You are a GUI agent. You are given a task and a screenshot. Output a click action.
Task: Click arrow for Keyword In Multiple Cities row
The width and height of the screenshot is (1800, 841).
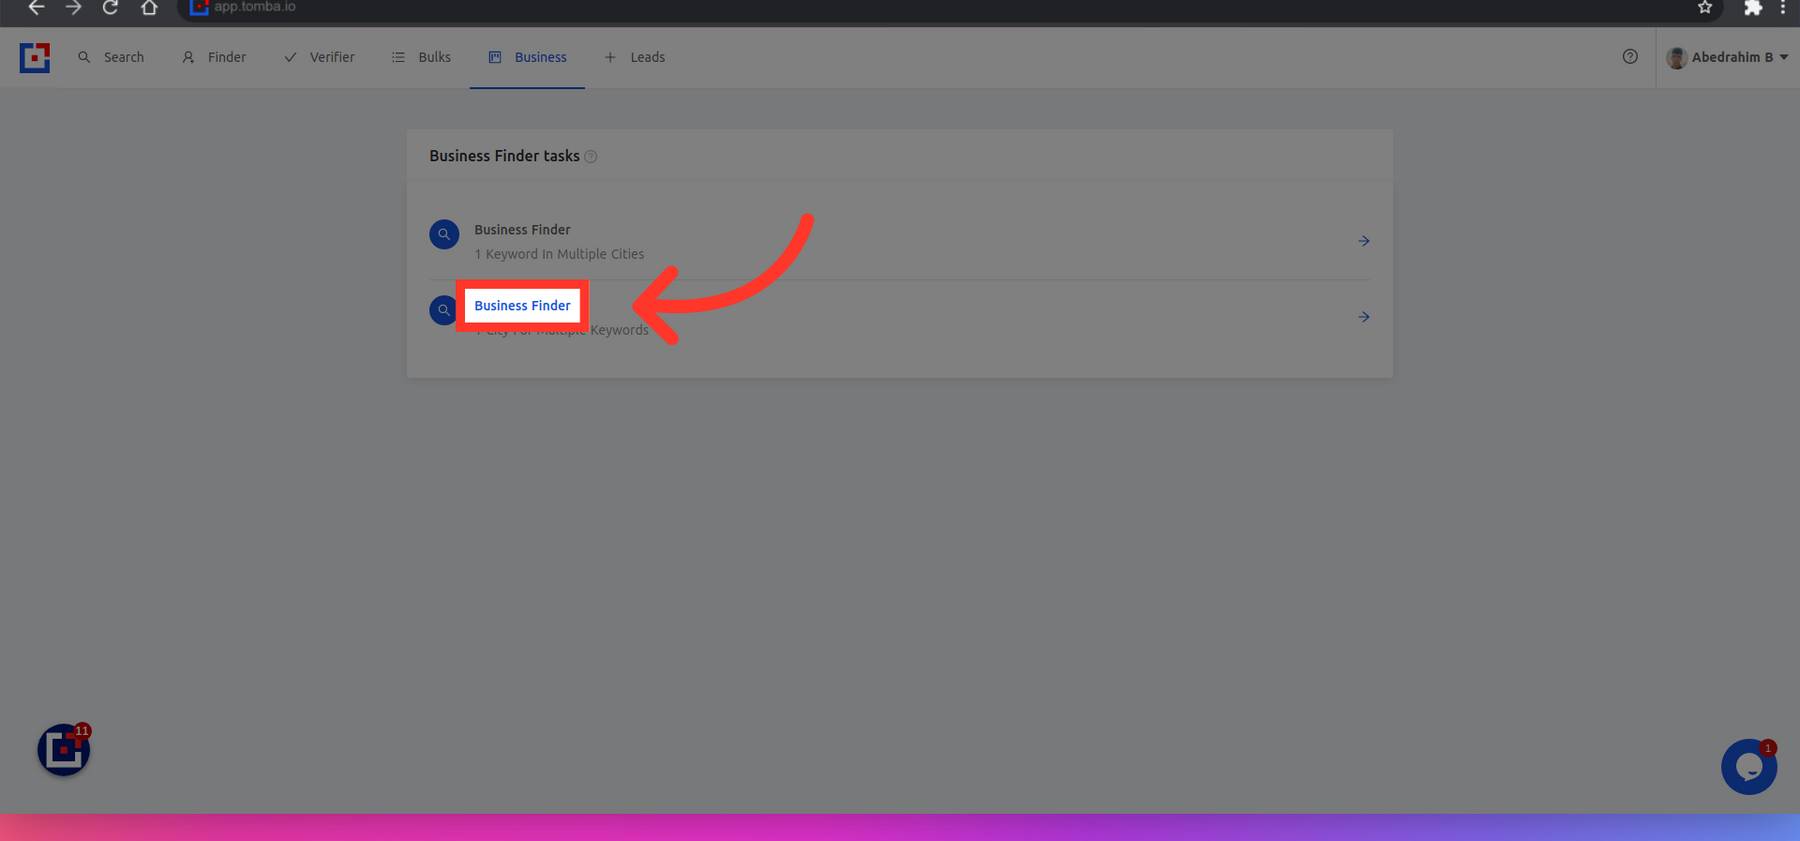(1363, 241)
